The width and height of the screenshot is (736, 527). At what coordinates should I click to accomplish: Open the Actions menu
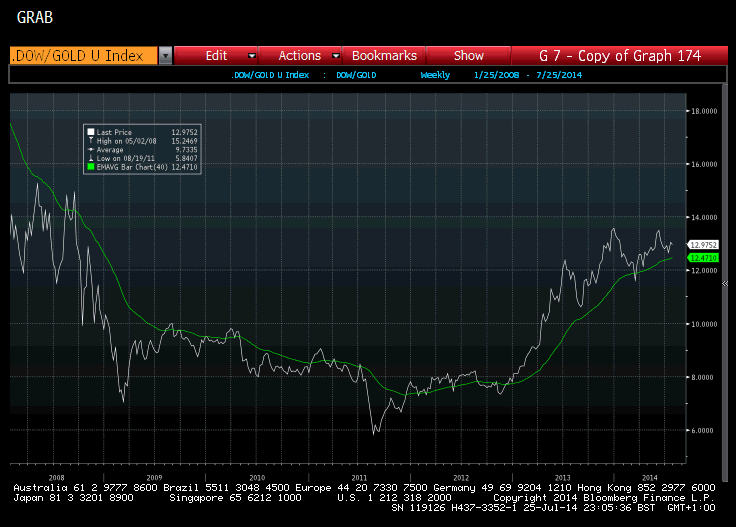click(299, 56)
